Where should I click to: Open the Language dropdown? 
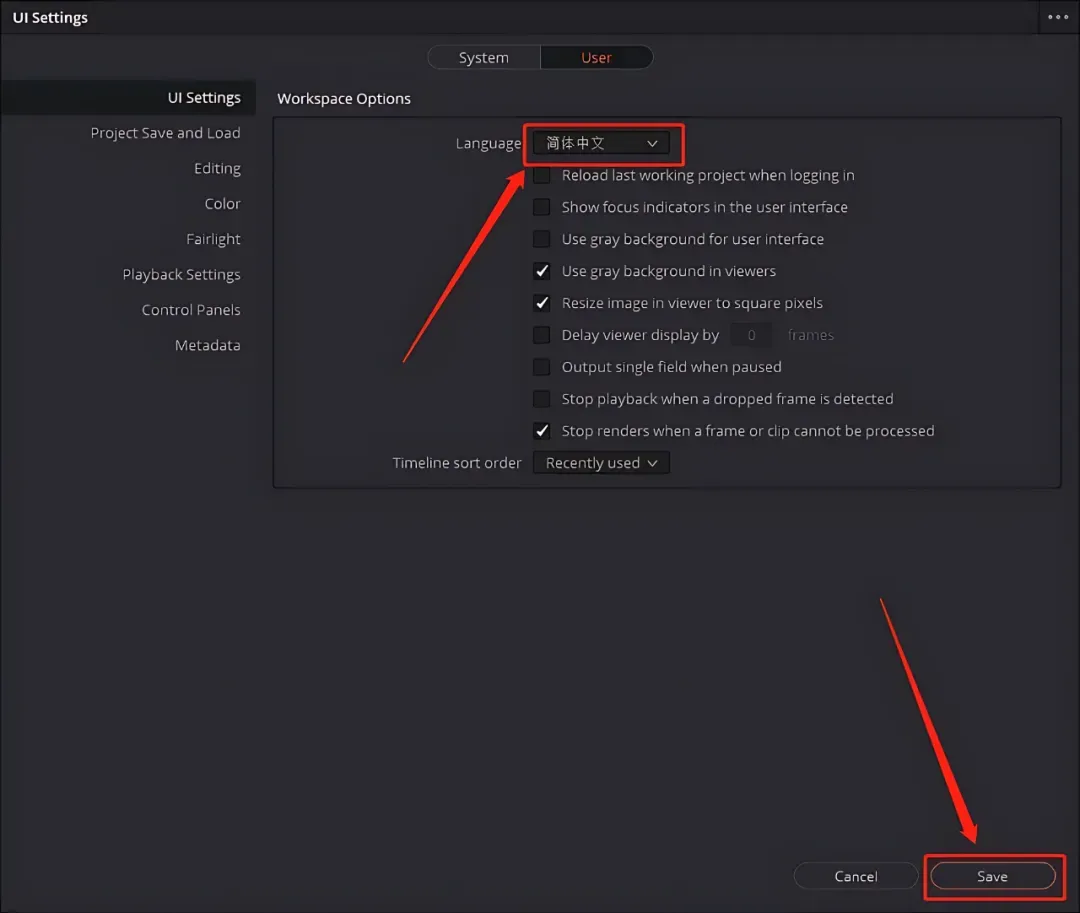pyautogui.click(x=601, y=143)
